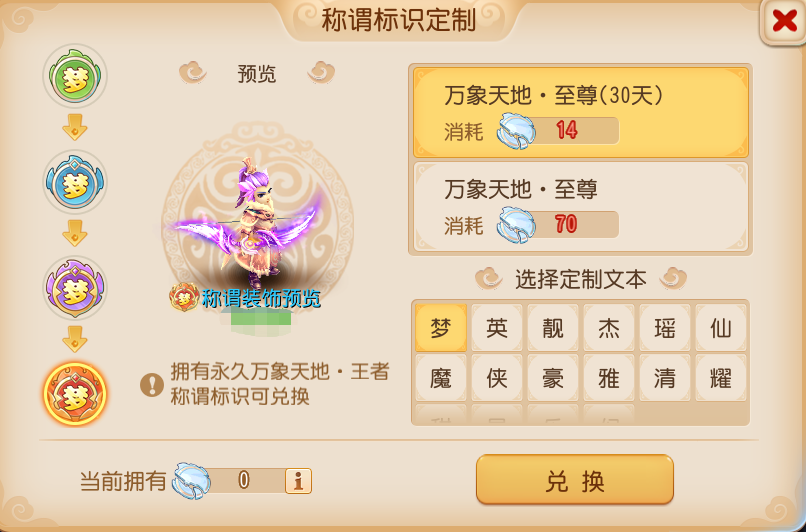Image resolution: width=806 pixels, height=532 pixels.
Task: Select the 梦 custom text tile
Action: click(x=441, y=327)
